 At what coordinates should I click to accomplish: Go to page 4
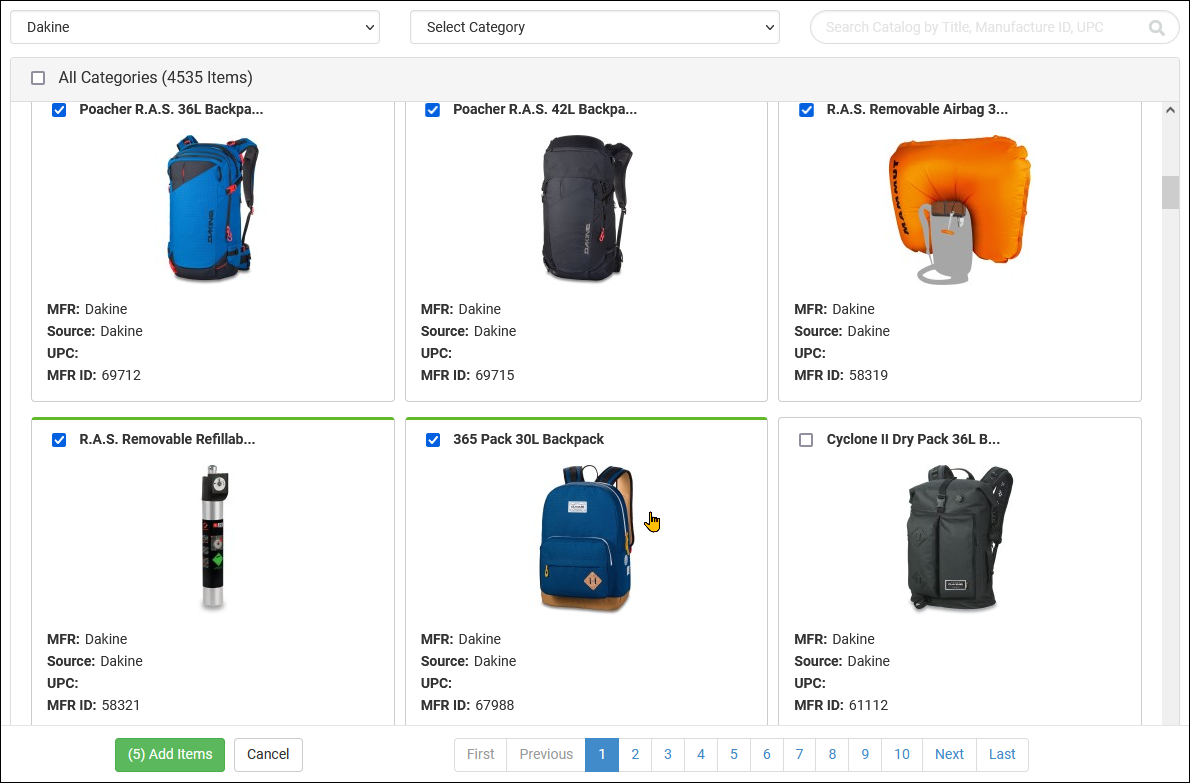point(701,755)
